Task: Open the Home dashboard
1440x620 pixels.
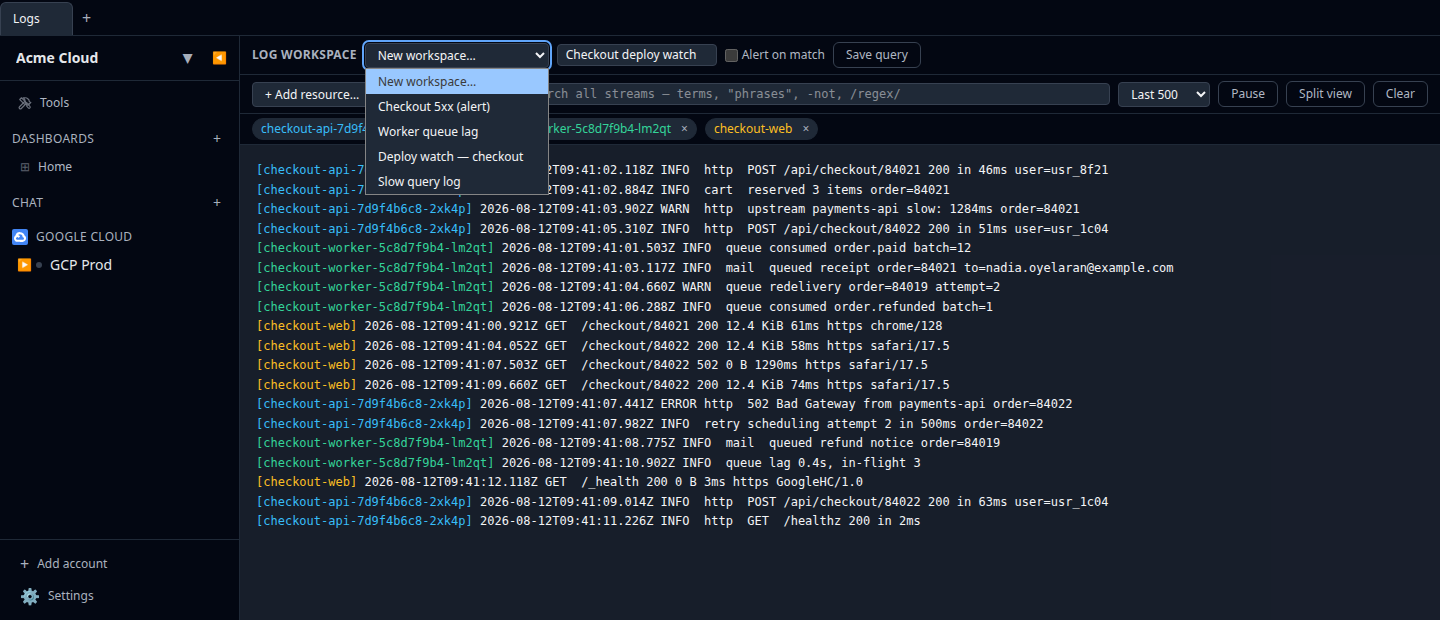Action: click(x=55, y=167)
